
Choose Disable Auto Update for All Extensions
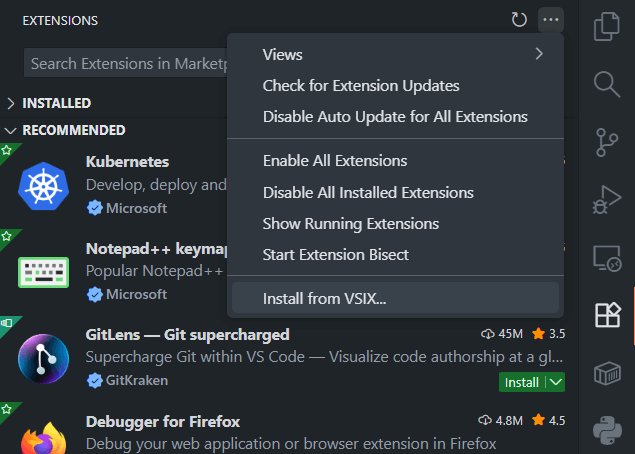coord(395,117)
